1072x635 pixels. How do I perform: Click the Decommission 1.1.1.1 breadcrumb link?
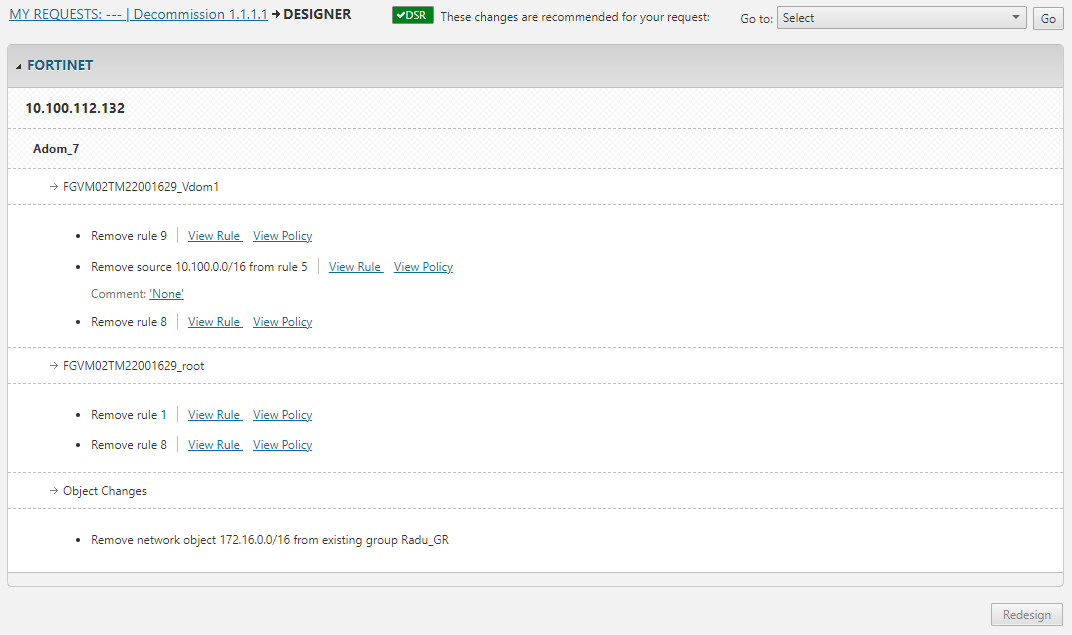click(200, 15)
